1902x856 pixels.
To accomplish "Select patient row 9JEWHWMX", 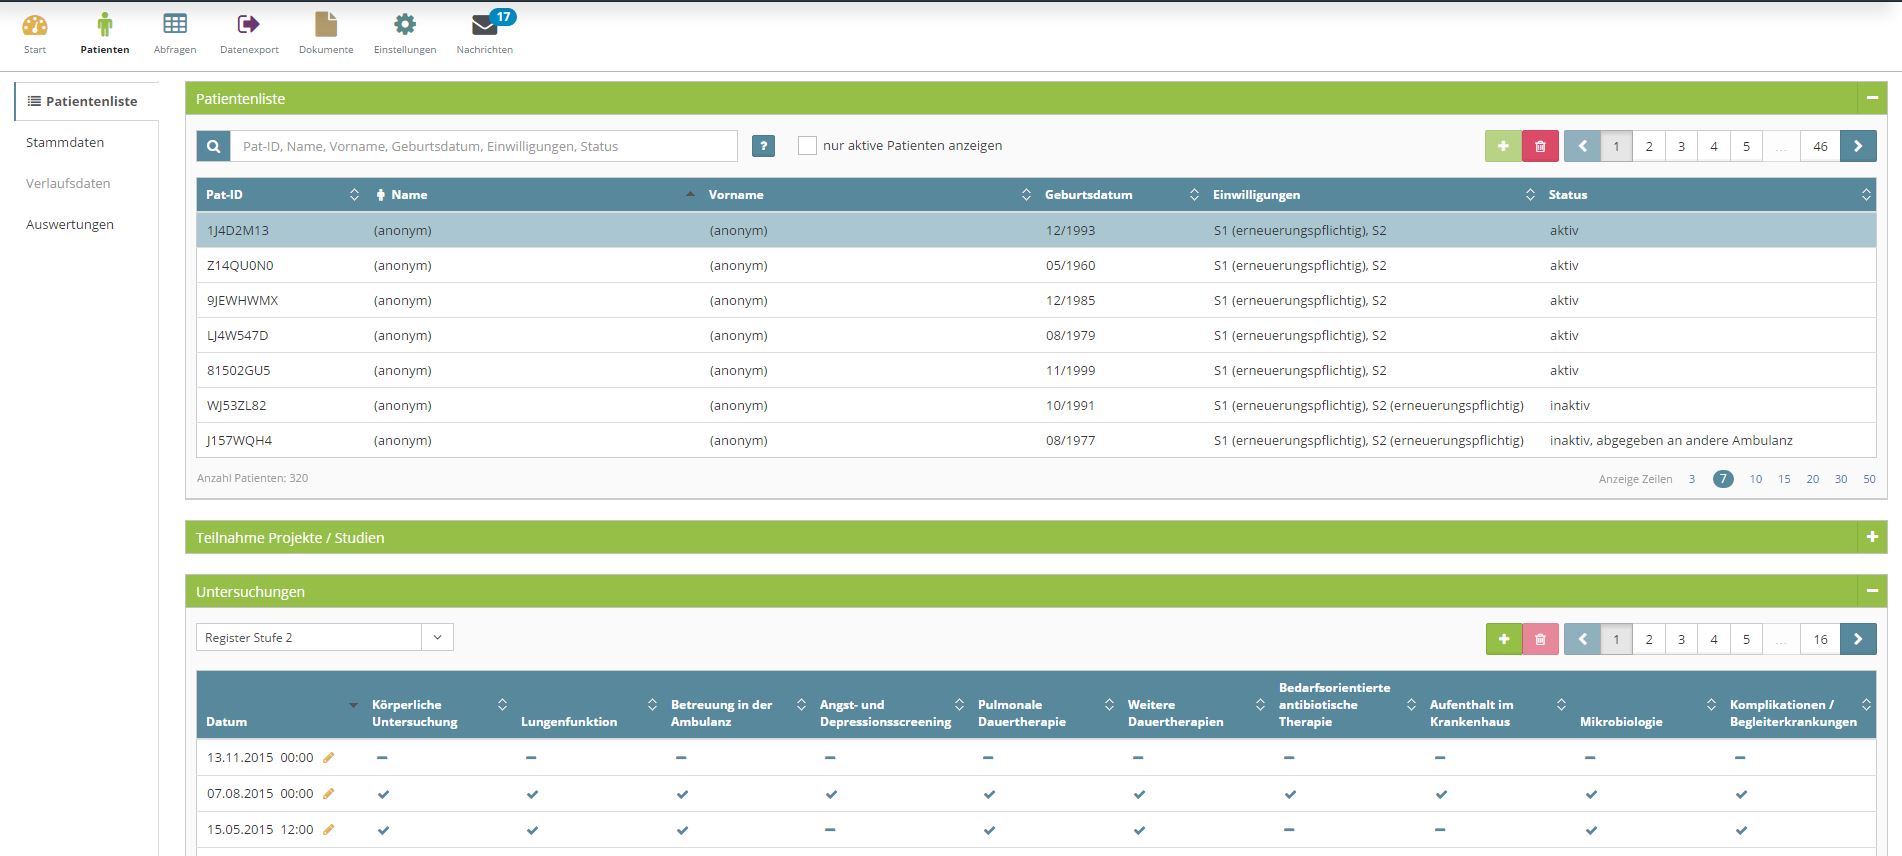I will tap(1036, 300).
